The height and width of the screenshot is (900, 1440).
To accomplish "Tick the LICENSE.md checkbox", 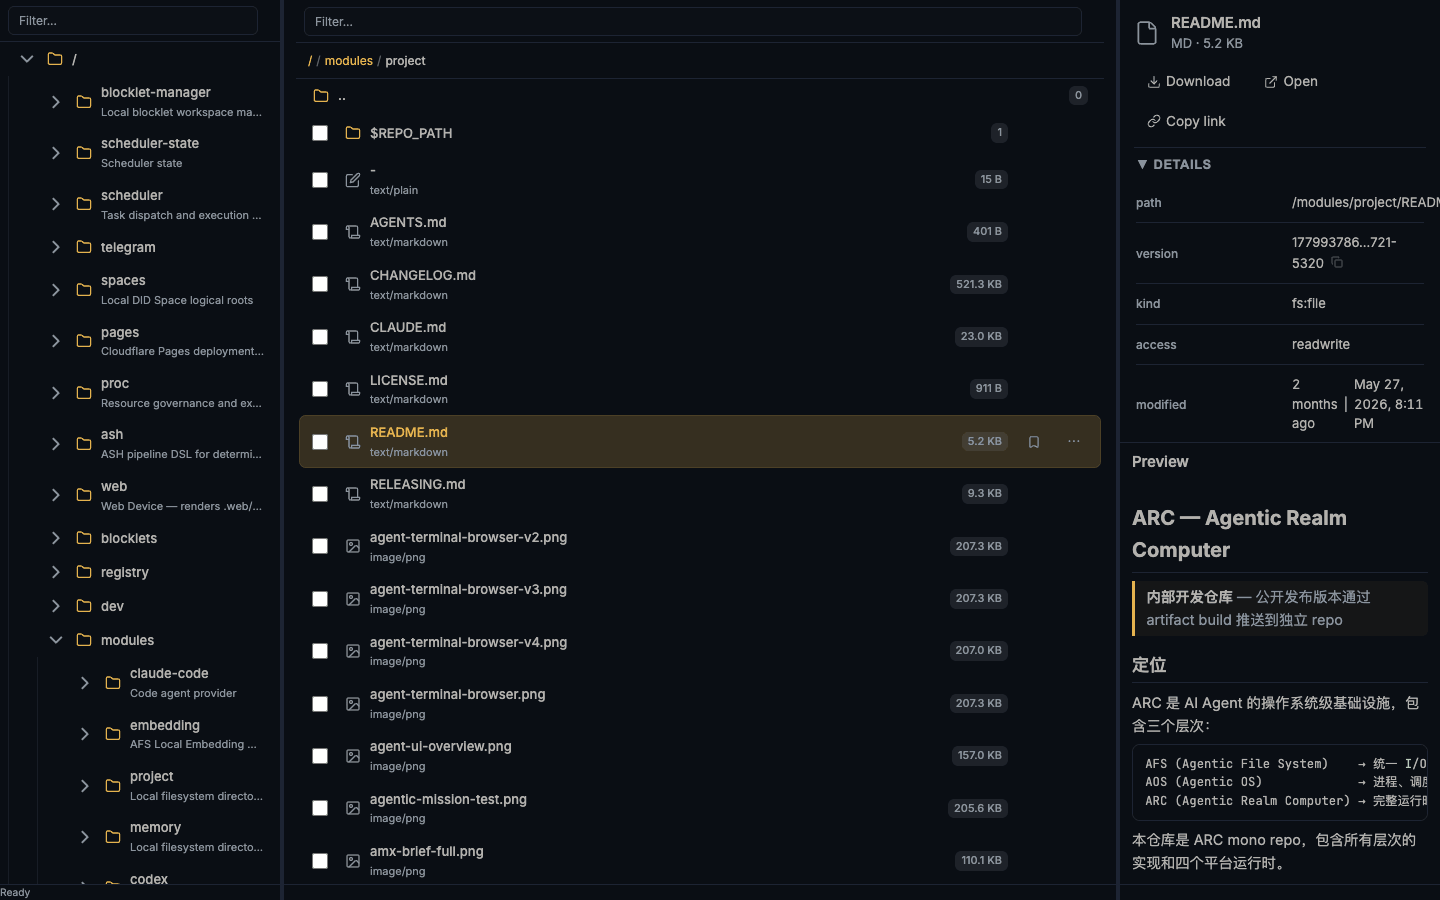I will [320, 389].
